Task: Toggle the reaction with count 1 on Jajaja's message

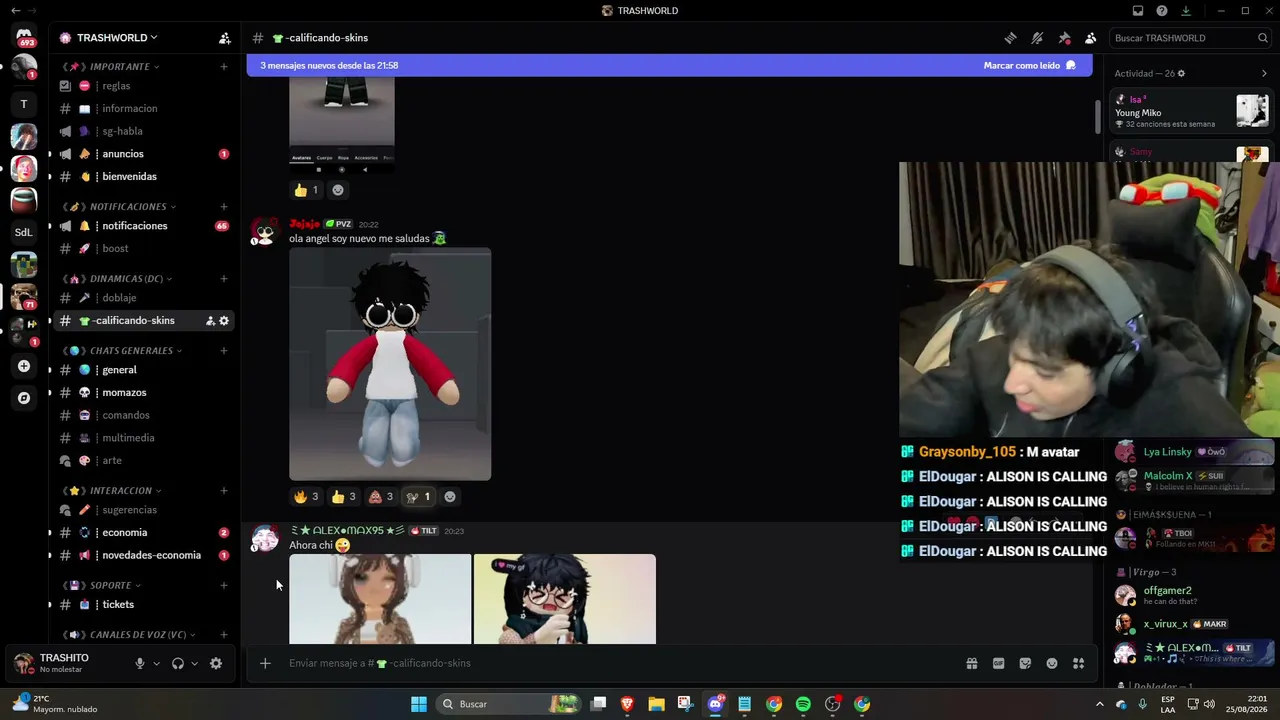Action: pos(418,497)
